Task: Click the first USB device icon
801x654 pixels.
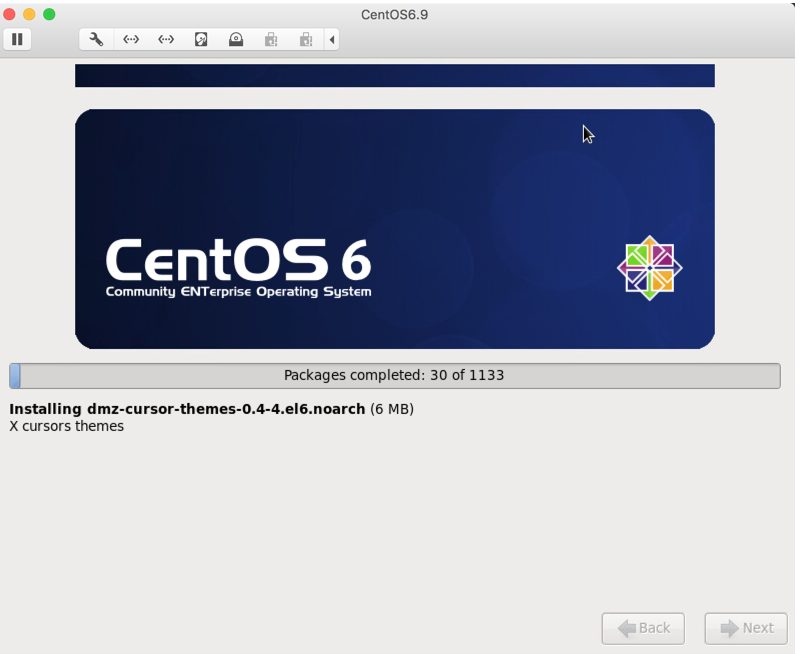Action: (271, 39)
